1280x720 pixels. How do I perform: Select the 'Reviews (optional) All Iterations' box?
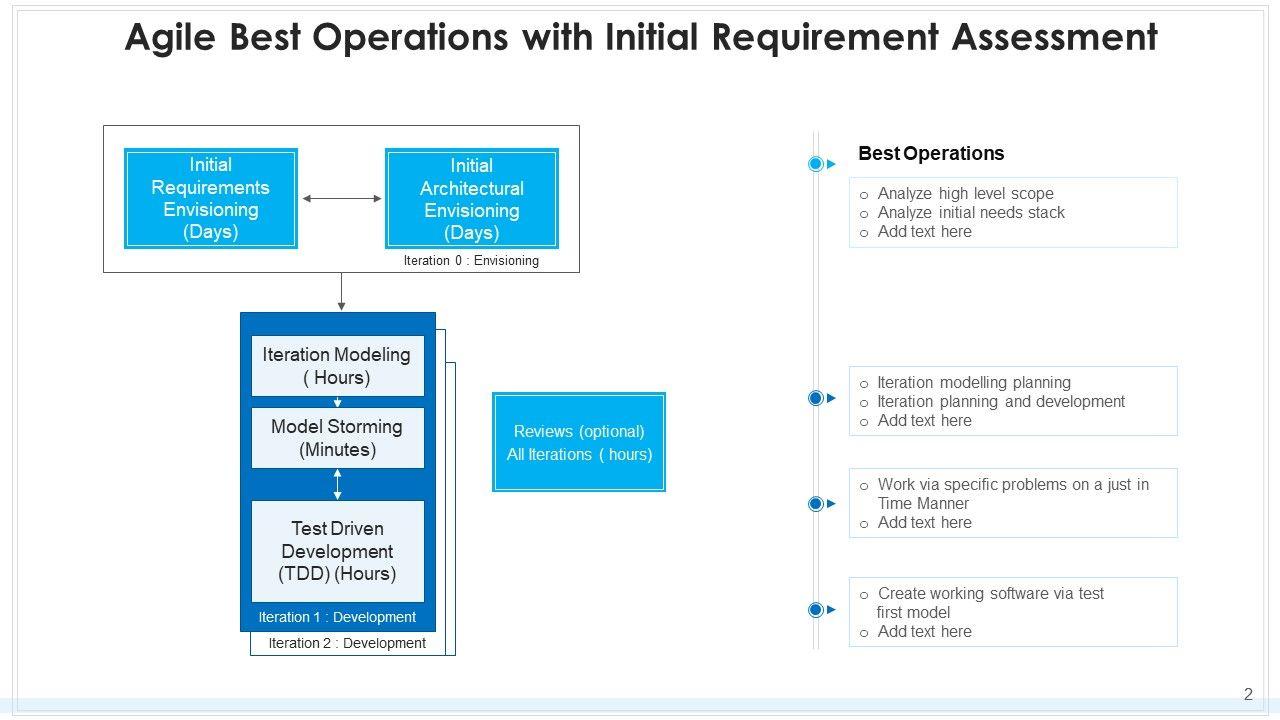579,442
